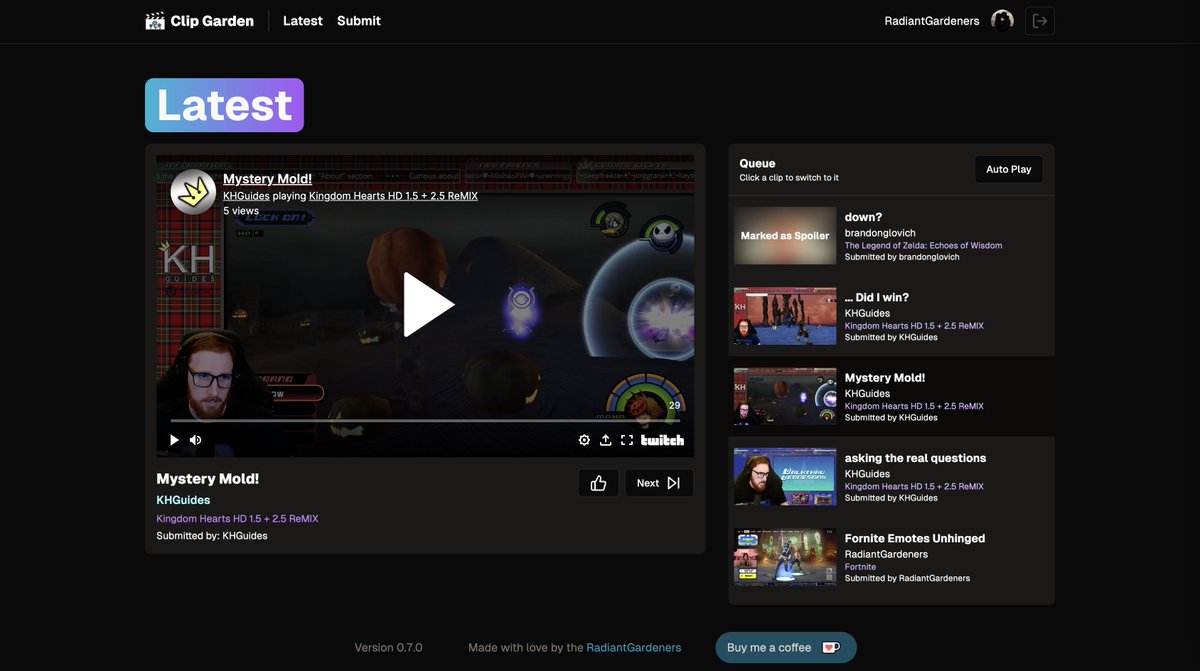Select the '... Did I win?' clip thumbnail

coord(785,316)
